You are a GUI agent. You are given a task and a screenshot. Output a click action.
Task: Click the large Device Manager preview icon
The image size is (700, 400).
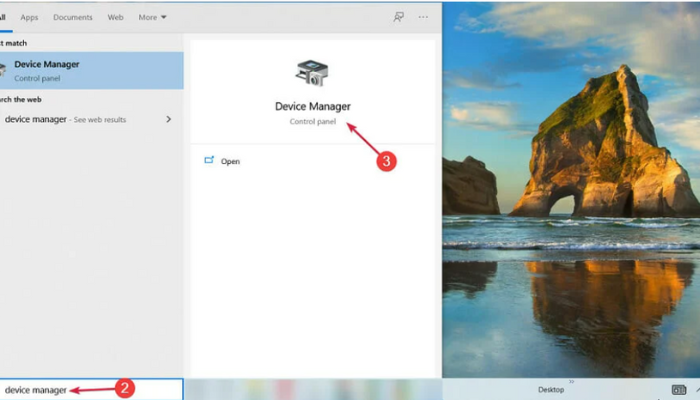point(312,73)
